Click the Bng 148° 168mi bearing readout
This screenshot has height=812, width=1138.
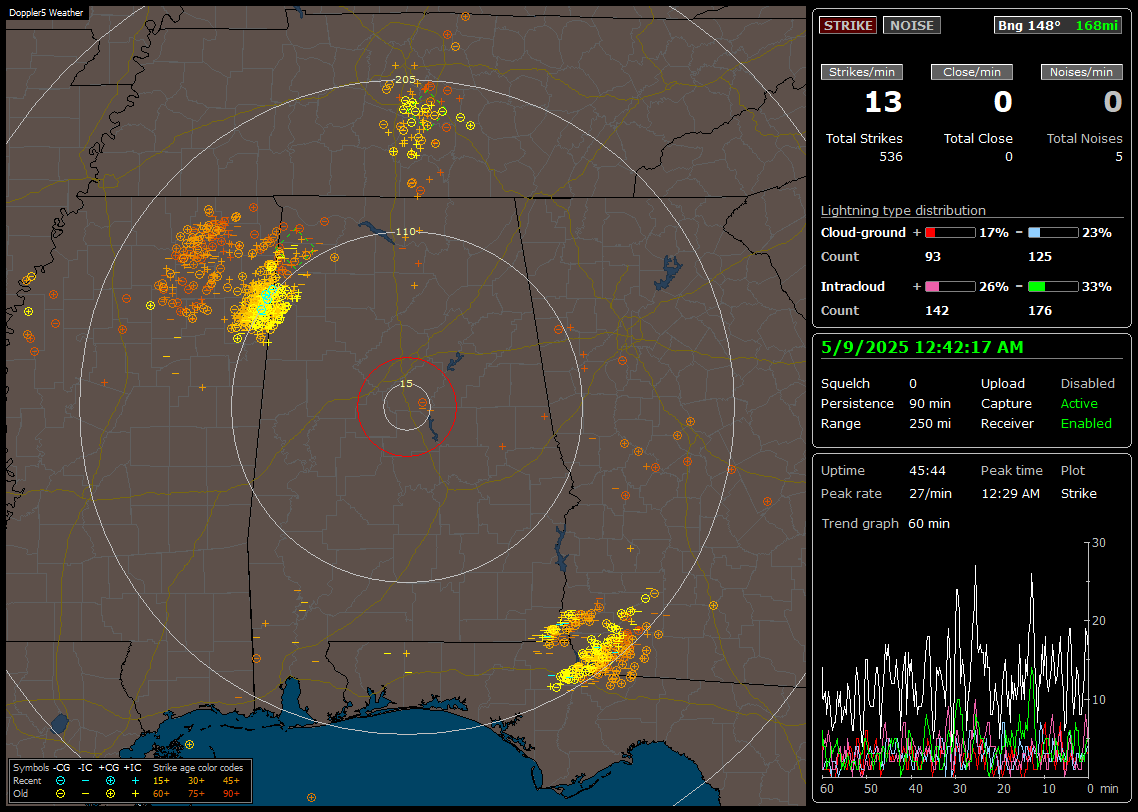1057,25
